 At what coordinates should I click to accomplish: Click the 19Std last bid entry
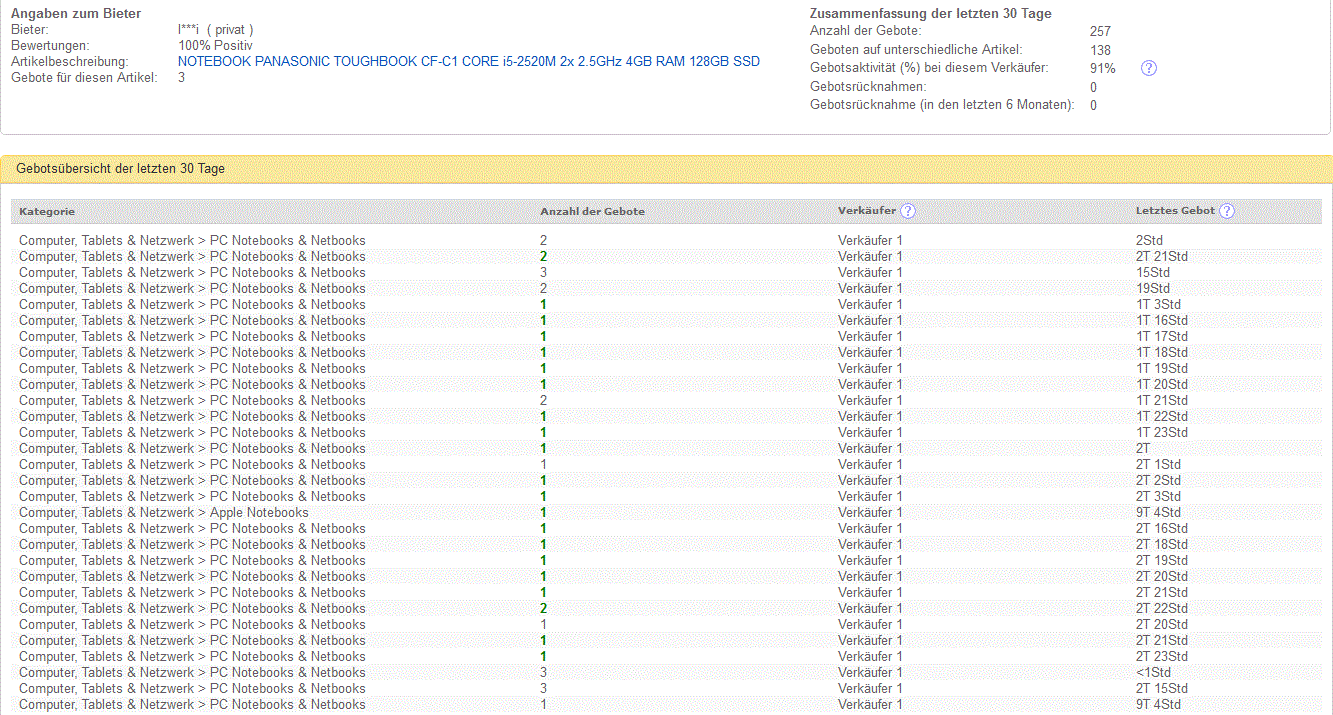(1152, 289)
